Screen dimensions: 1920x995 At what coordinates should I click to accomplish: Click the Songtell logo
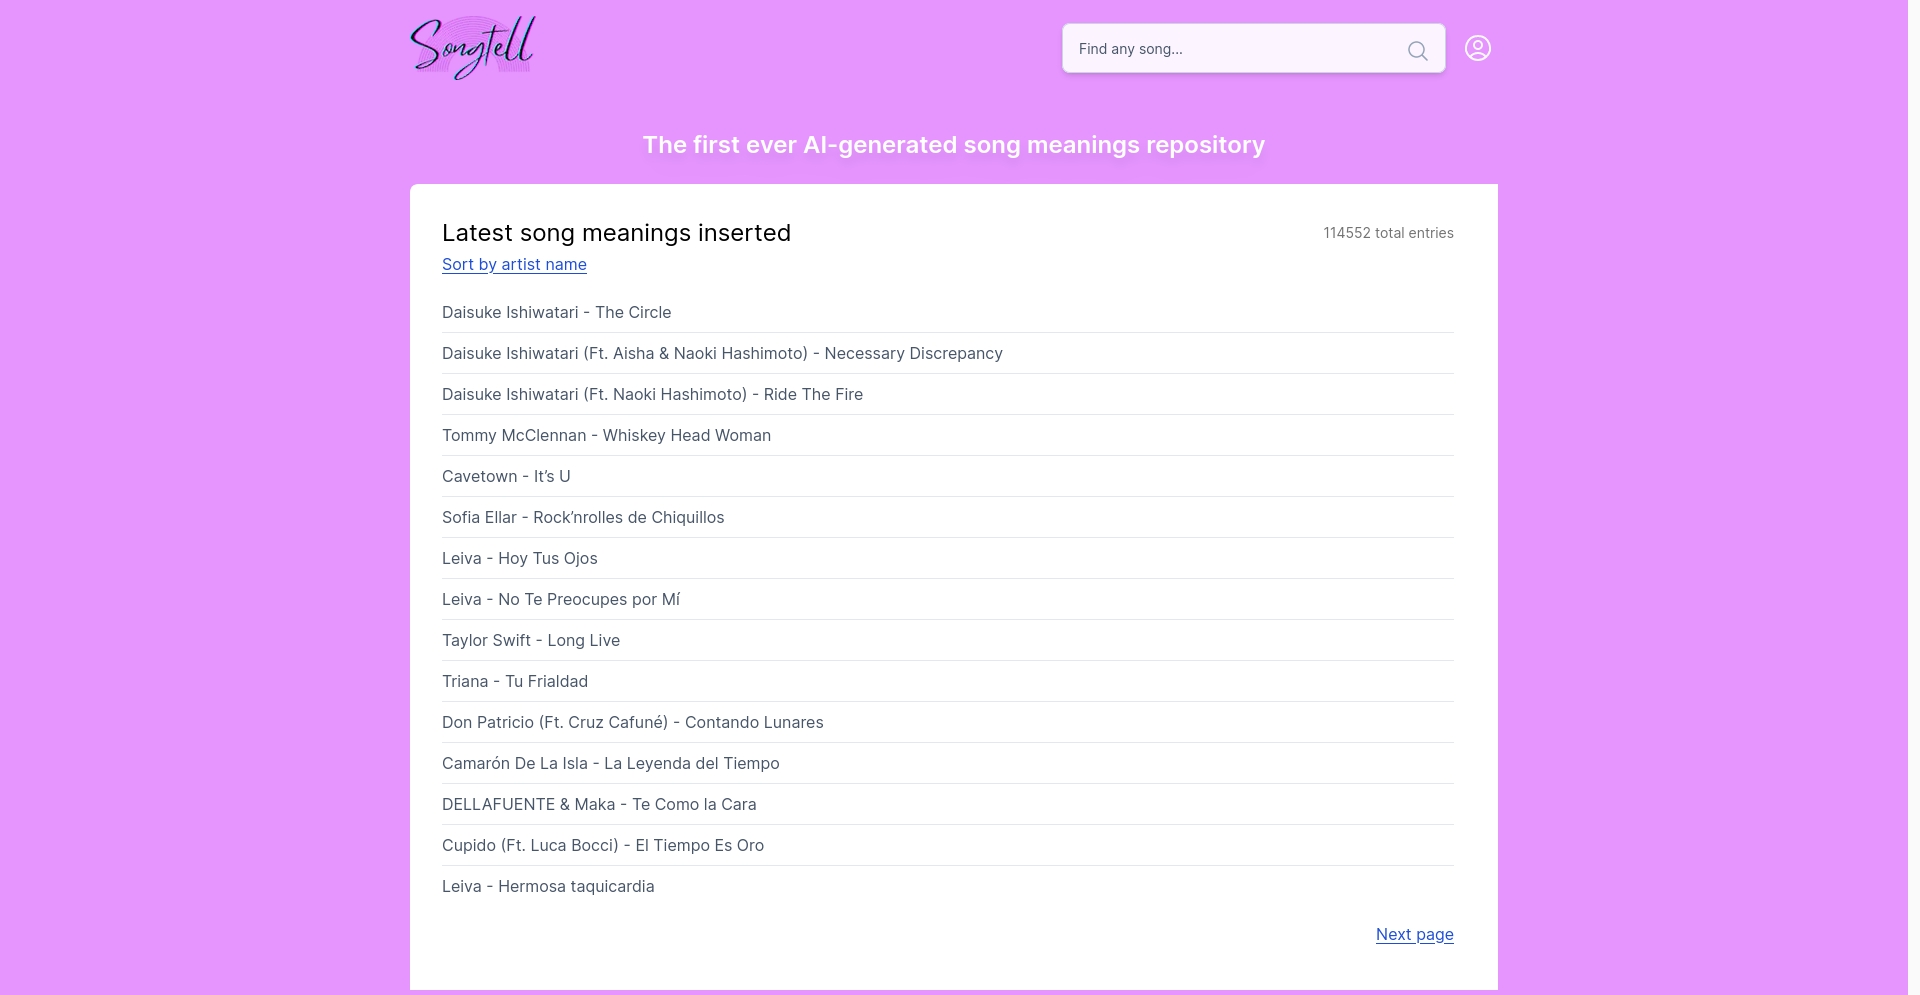(x=473, y=47)
